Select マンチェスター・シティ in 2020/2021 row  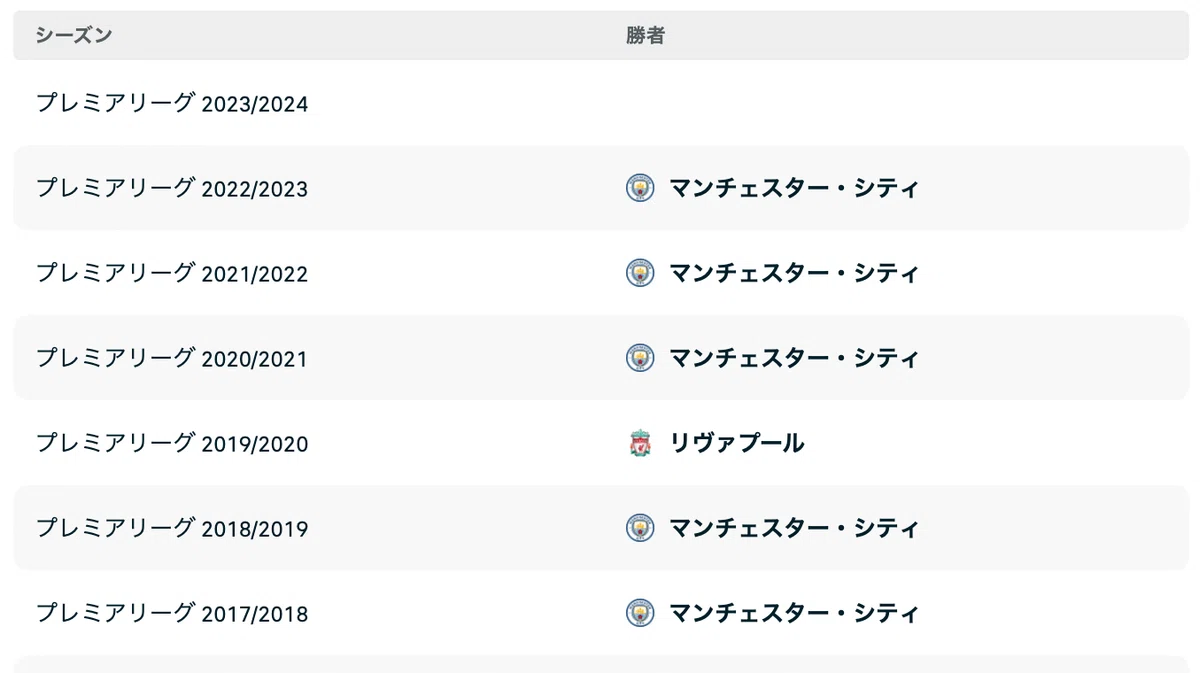click(794, 358)
